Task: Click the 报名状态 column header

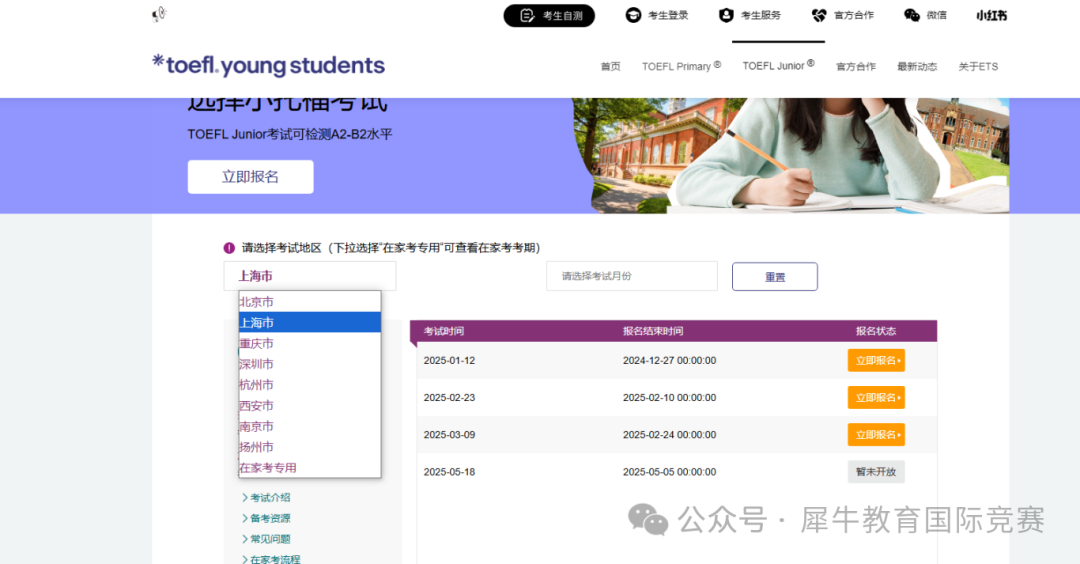Action: [876, 331]
